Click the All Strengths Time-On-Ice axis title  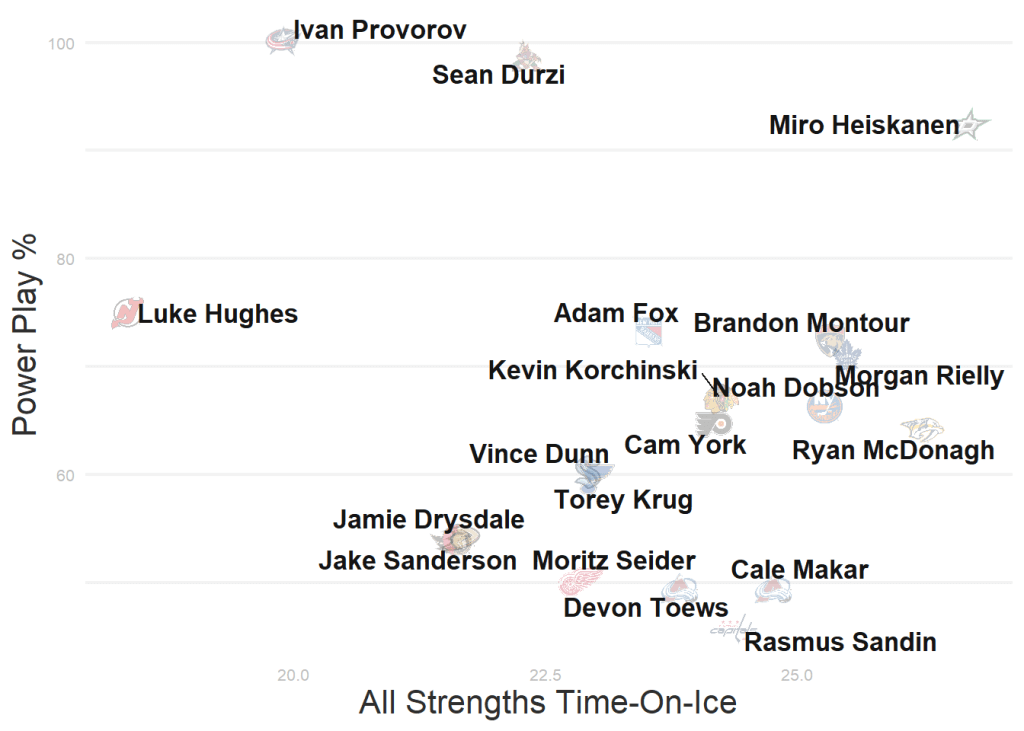(x=547, y=702)
